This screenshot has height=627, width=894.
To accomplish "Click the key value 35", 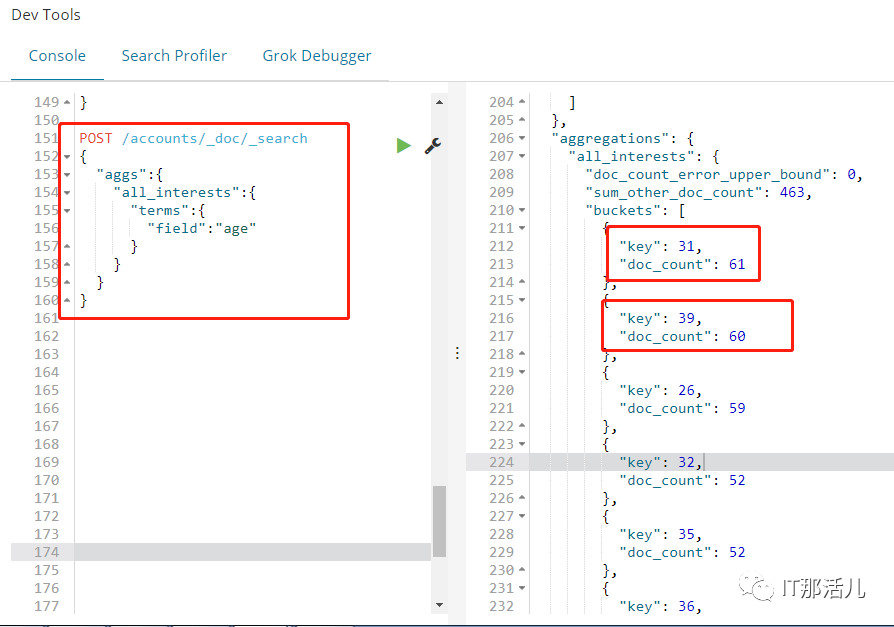I will [x=686, y=534].
